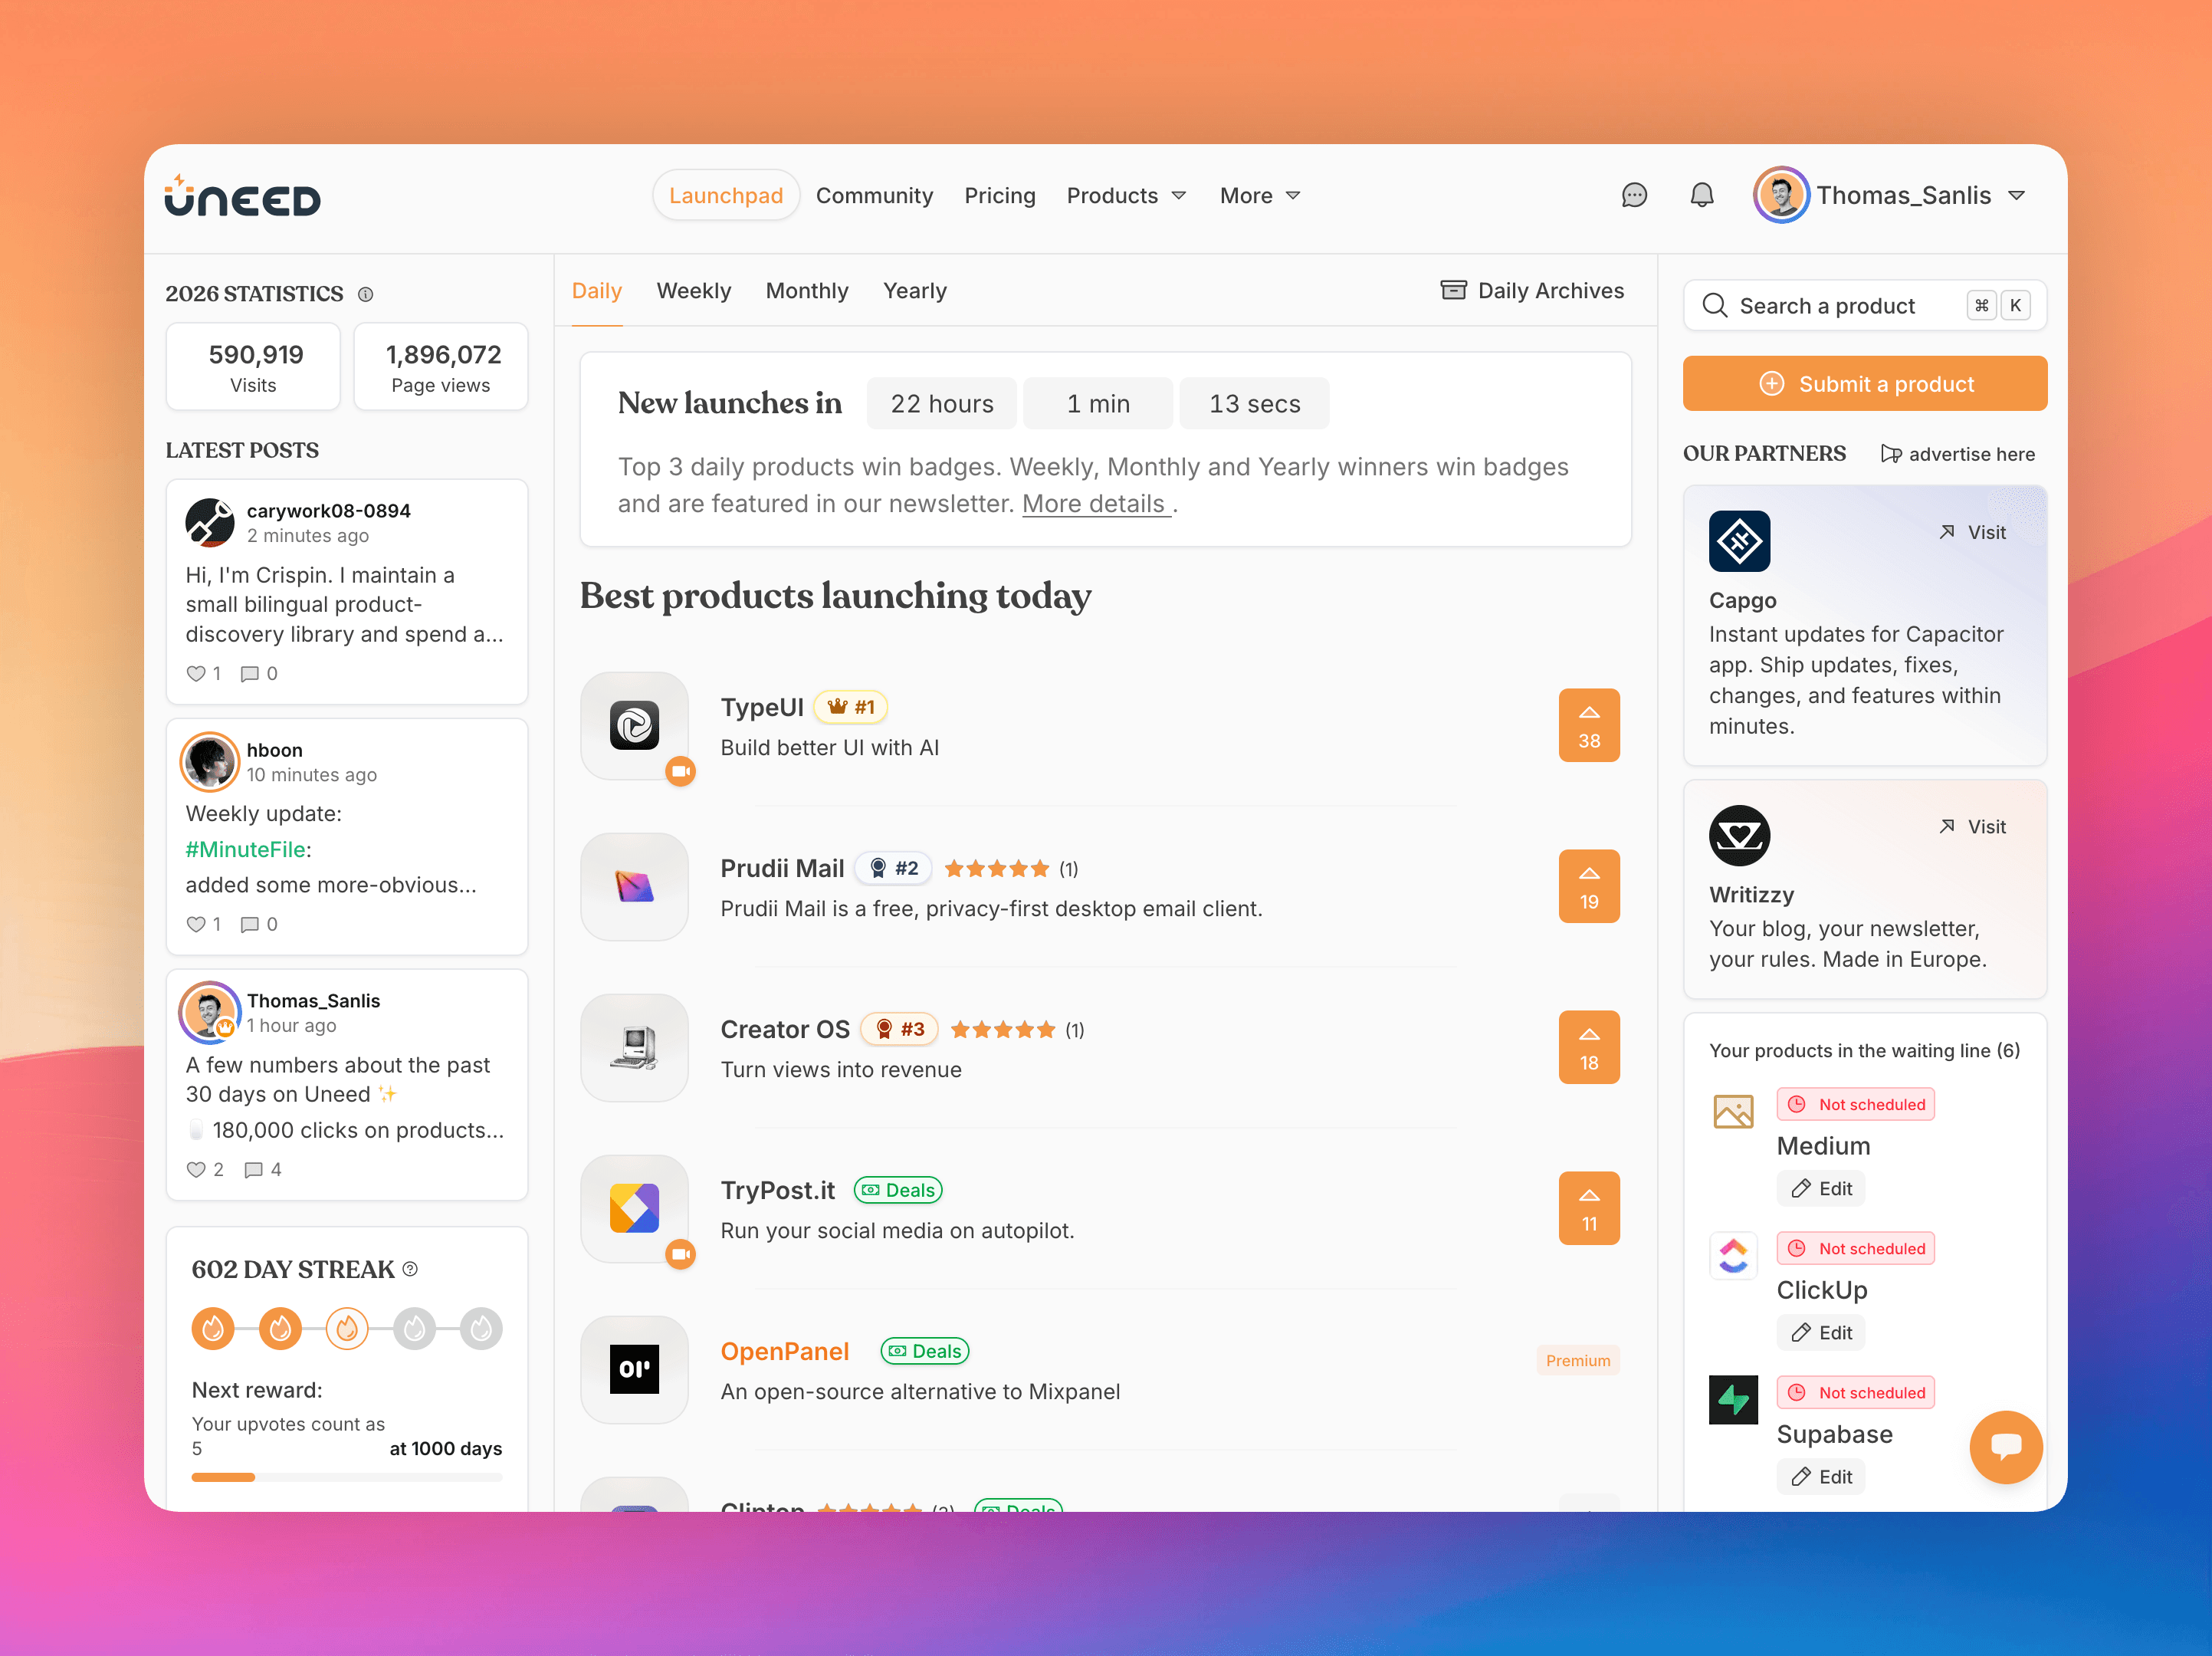Click the day streak help icon
This screenshot has height=1656, width=2212.
click(x=410, y=1269)
